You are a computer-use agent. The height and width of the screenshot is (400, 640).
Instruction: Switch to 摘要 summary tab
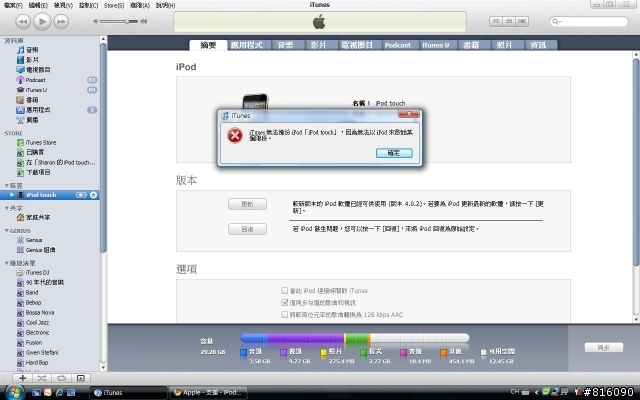tap(208, 45)
